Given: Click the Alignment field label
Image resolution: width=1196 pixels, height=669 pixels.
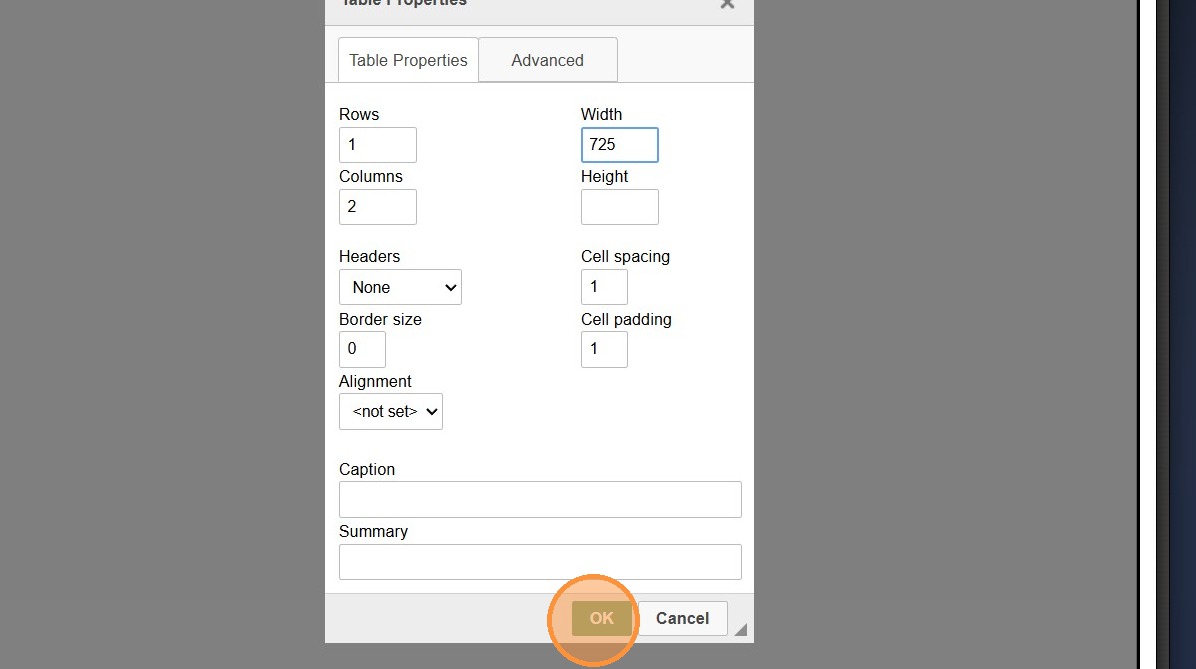Looking at the screenshot, I should 375,381.
